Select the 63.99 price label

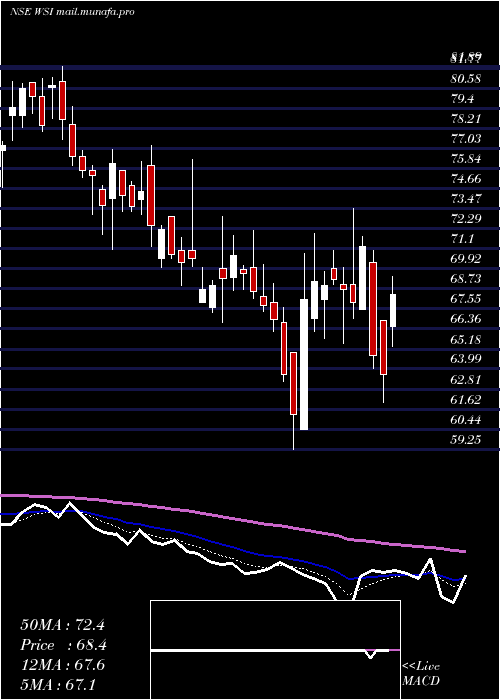pos(466,359)
